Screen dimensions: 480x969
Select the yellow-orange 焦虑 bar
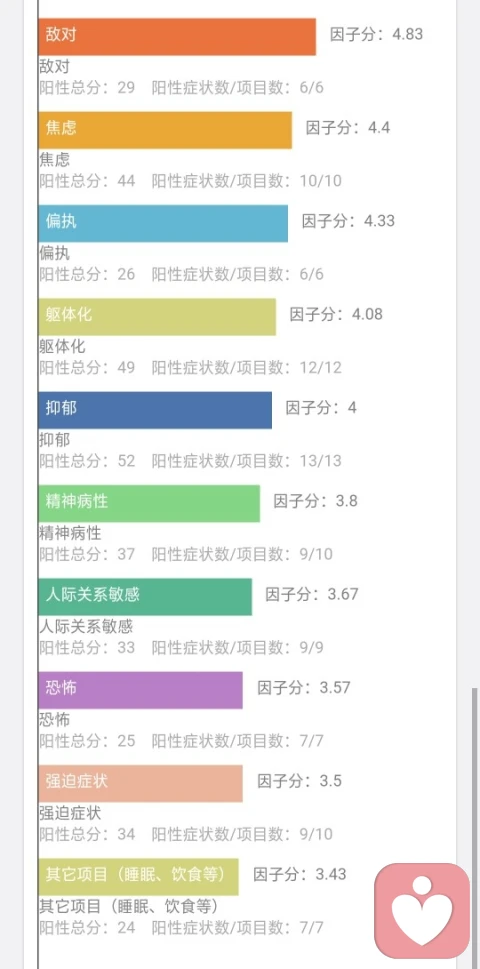coord(165,130)
